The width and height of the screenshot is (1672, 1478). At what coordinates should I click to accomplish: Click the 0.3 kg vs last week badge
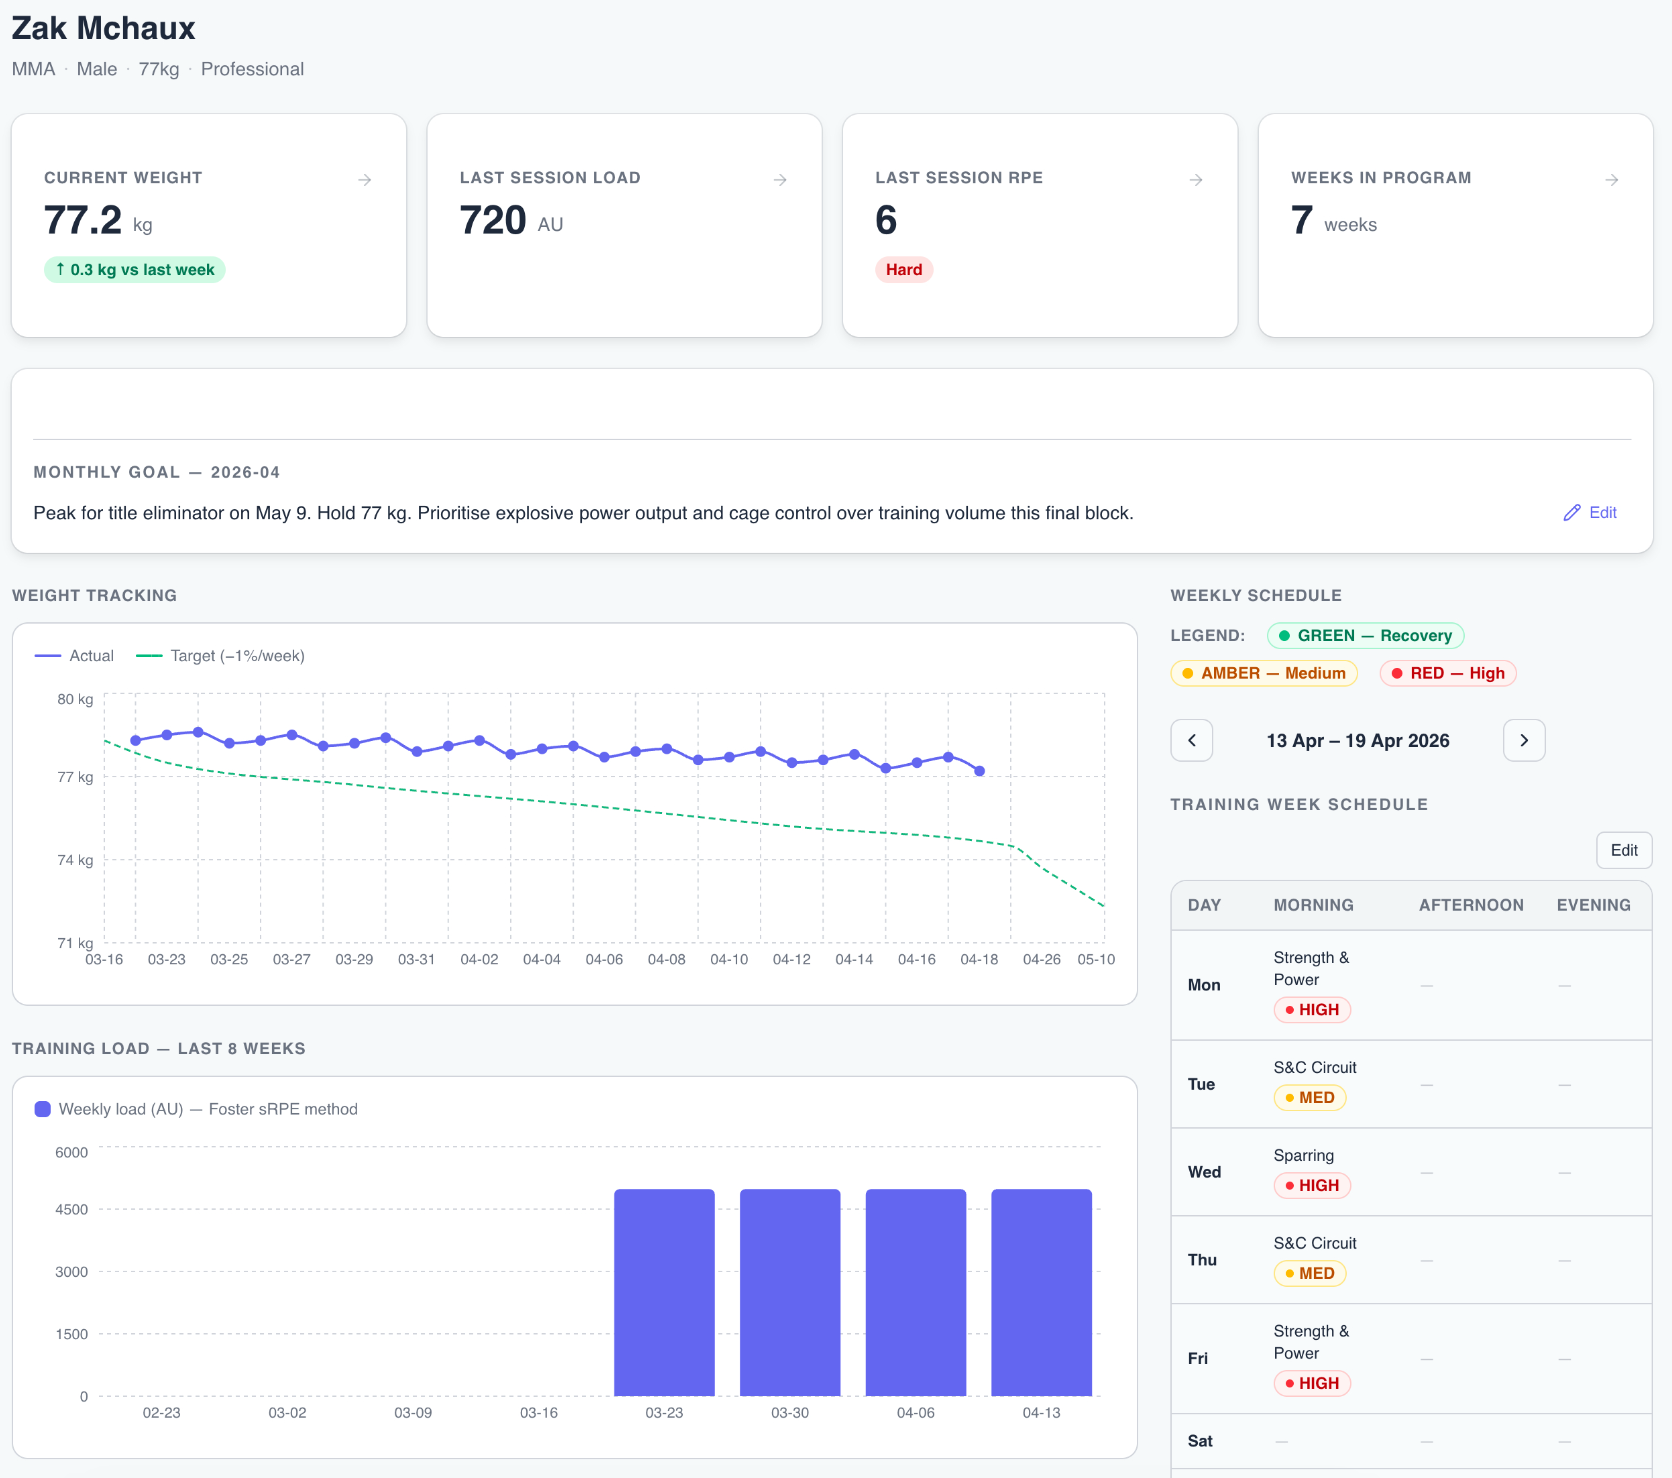click(135, 270)
